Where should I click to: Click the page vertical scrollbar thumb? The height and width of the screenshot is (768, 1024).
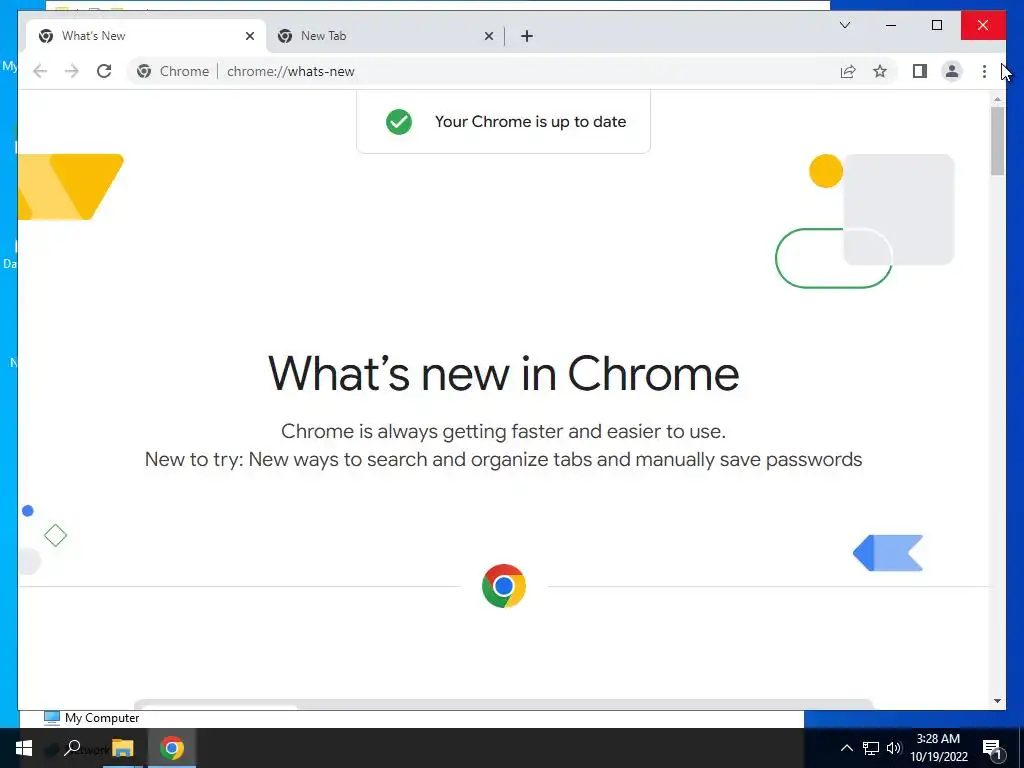point(997,140)
